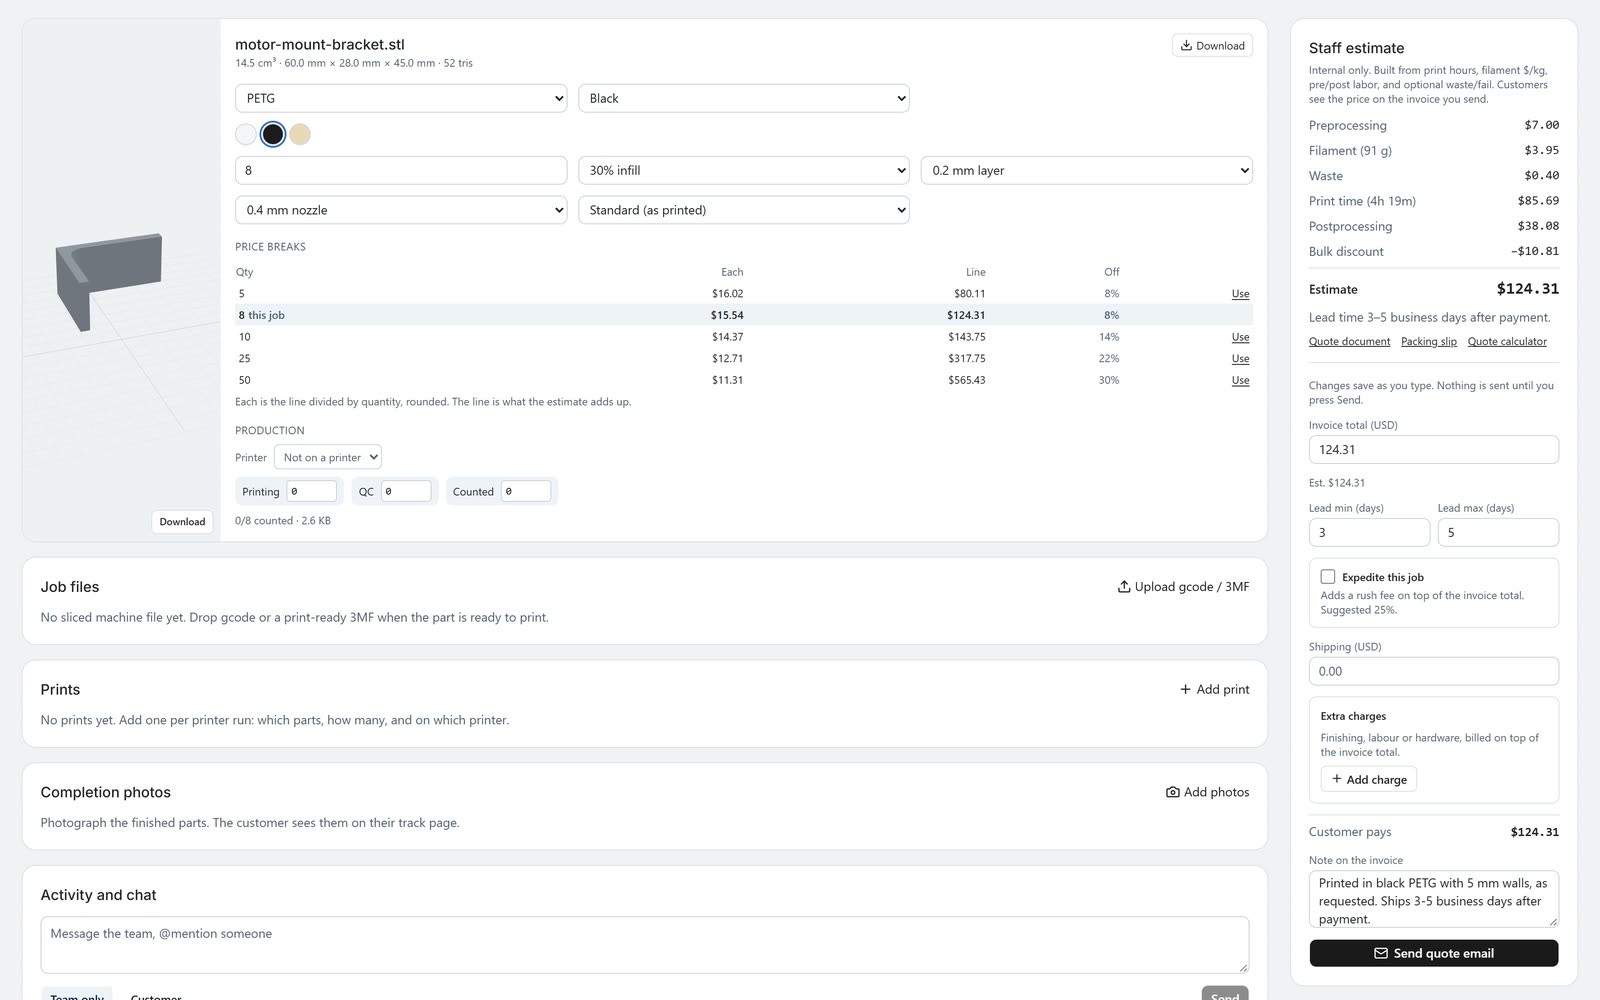Click the quantity field showing 8
The height and width of the screenshot is (1000, 1600).
tap(401, 170)
